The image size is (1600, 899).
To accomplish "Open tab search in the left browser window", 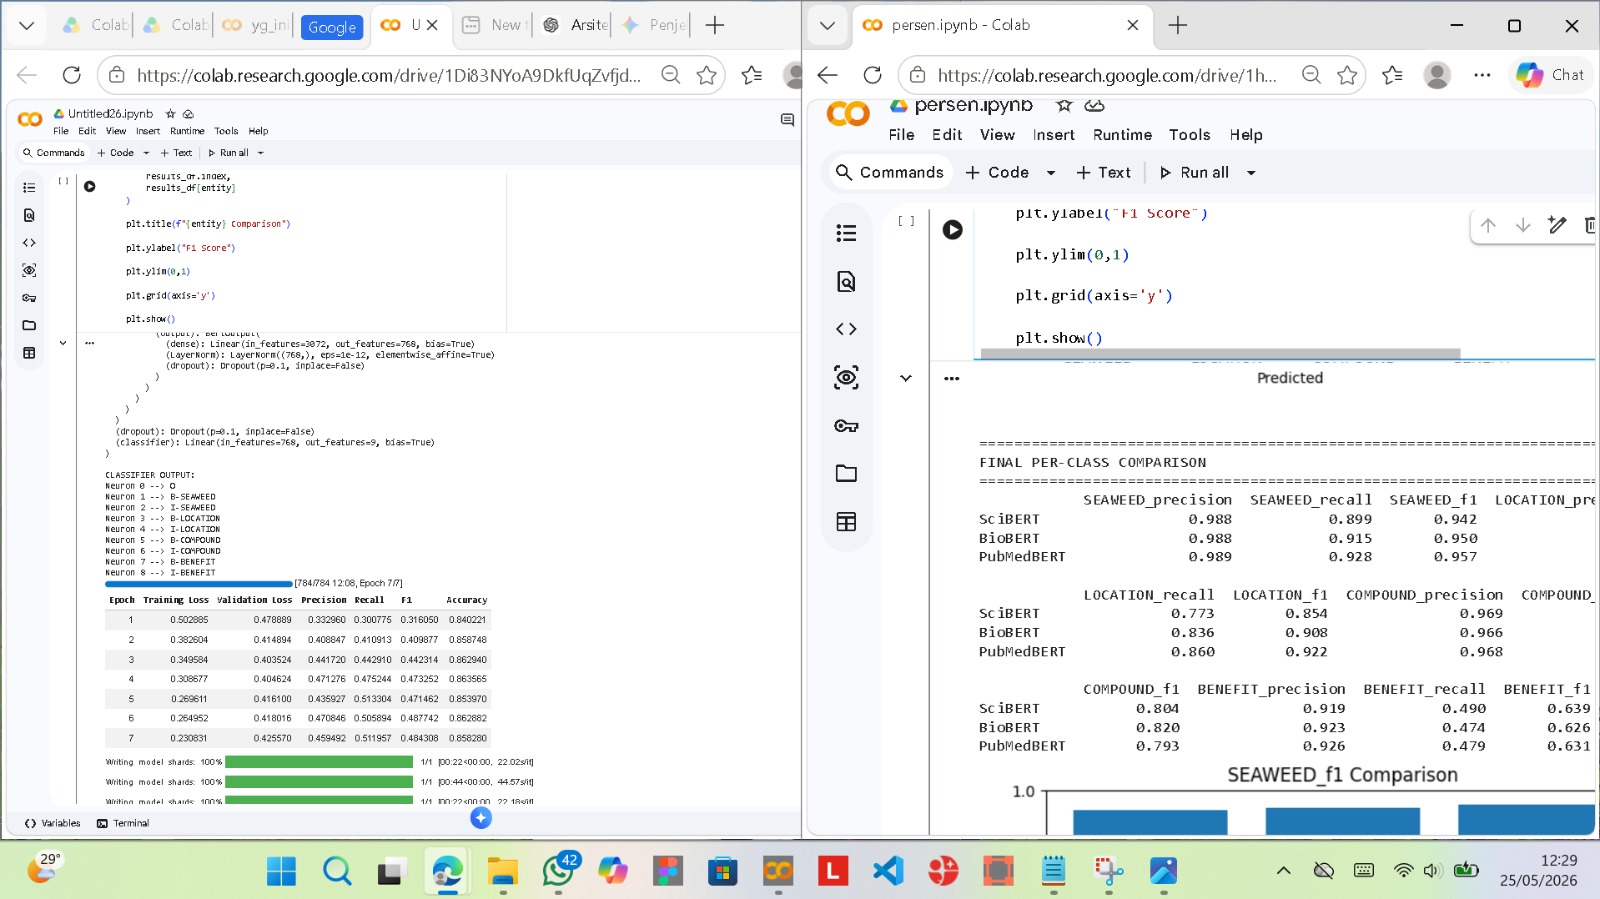I will click(x=27, y=26).
